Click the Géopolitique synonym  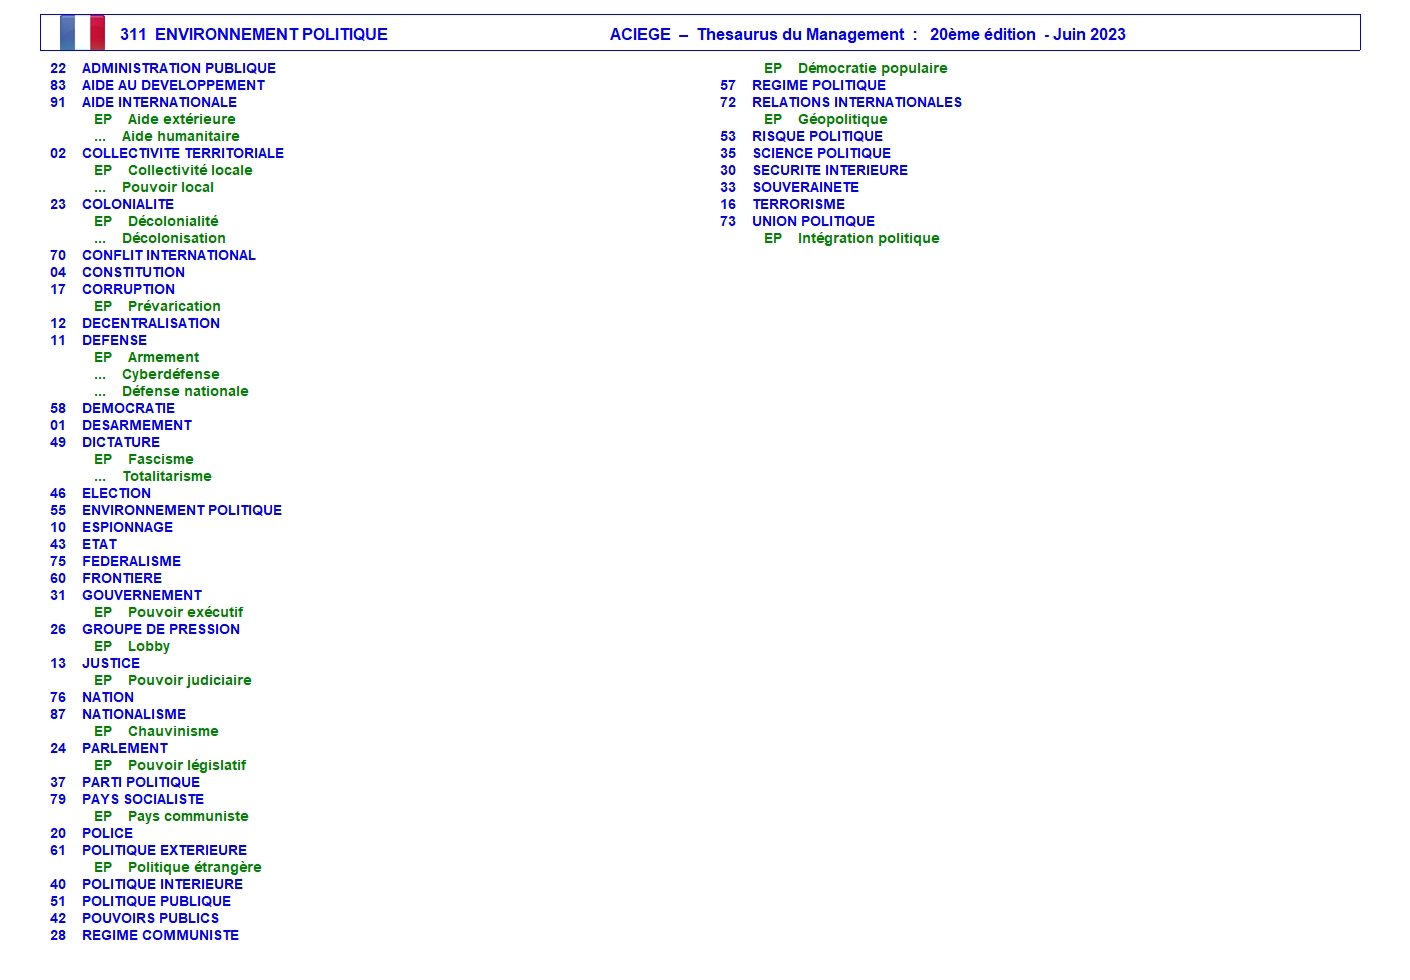coord(842,119)
